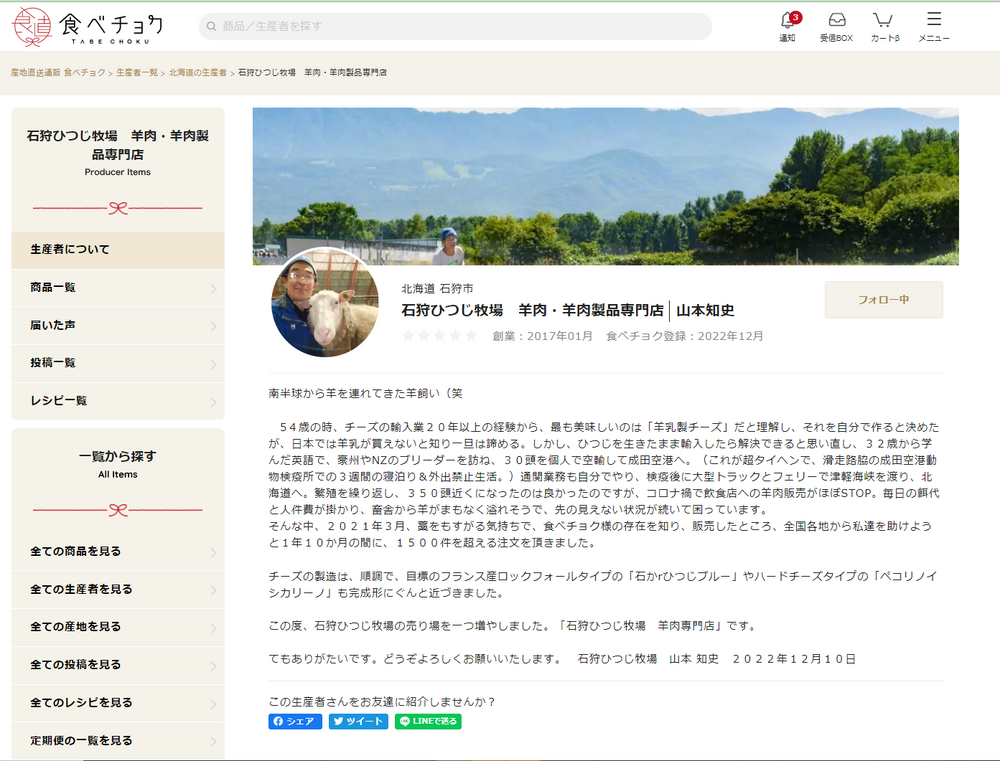
Task: Click the producer's profile photo
Action: click(325, 303)
